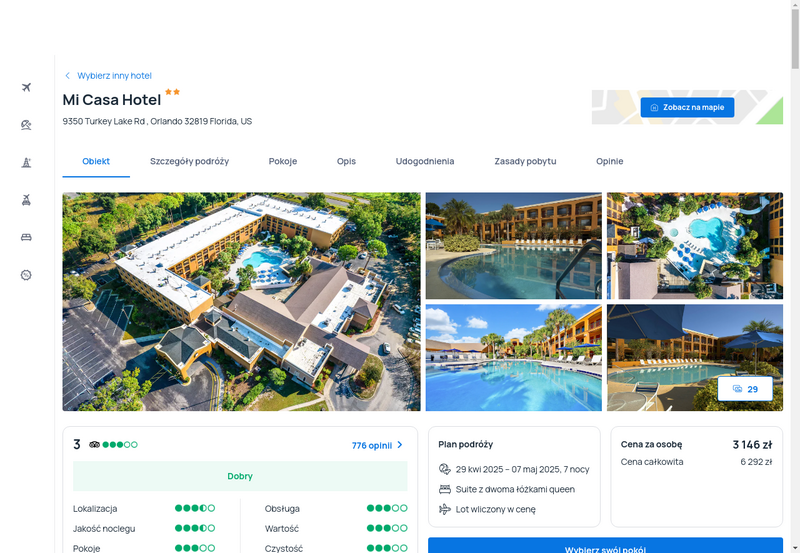This screenshot has height=553, width=800.
Task: Select the lighthouse city-break sidebar icon
Action: click(27, 163)
